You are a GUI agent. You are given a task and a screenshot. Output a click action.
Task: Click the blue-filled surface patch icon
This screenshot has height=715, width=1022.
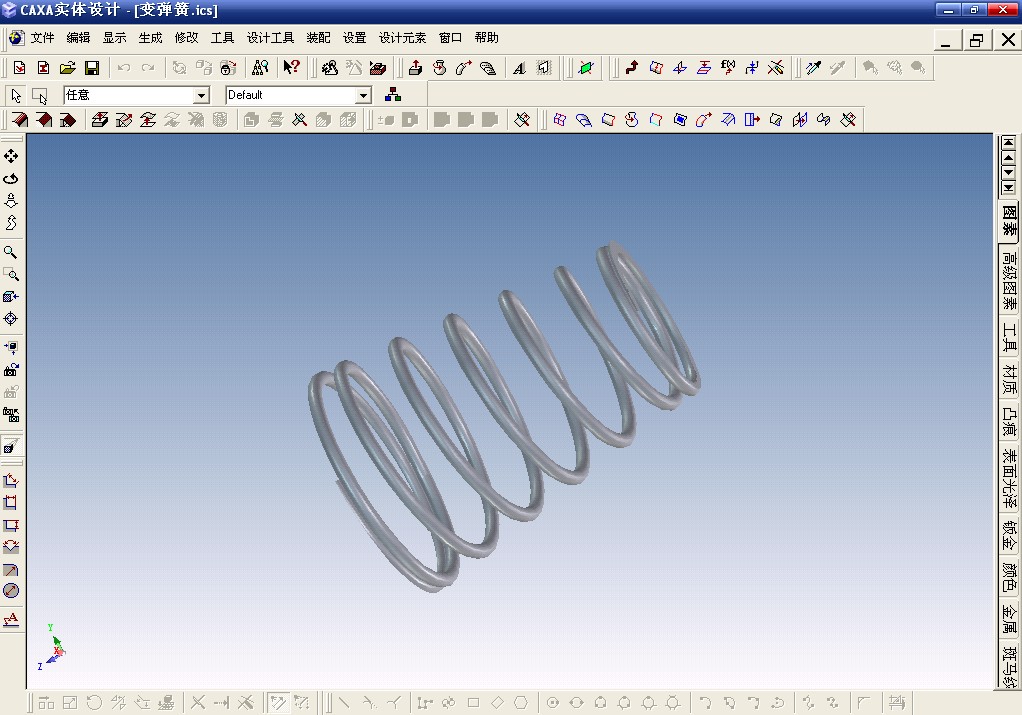680,120
